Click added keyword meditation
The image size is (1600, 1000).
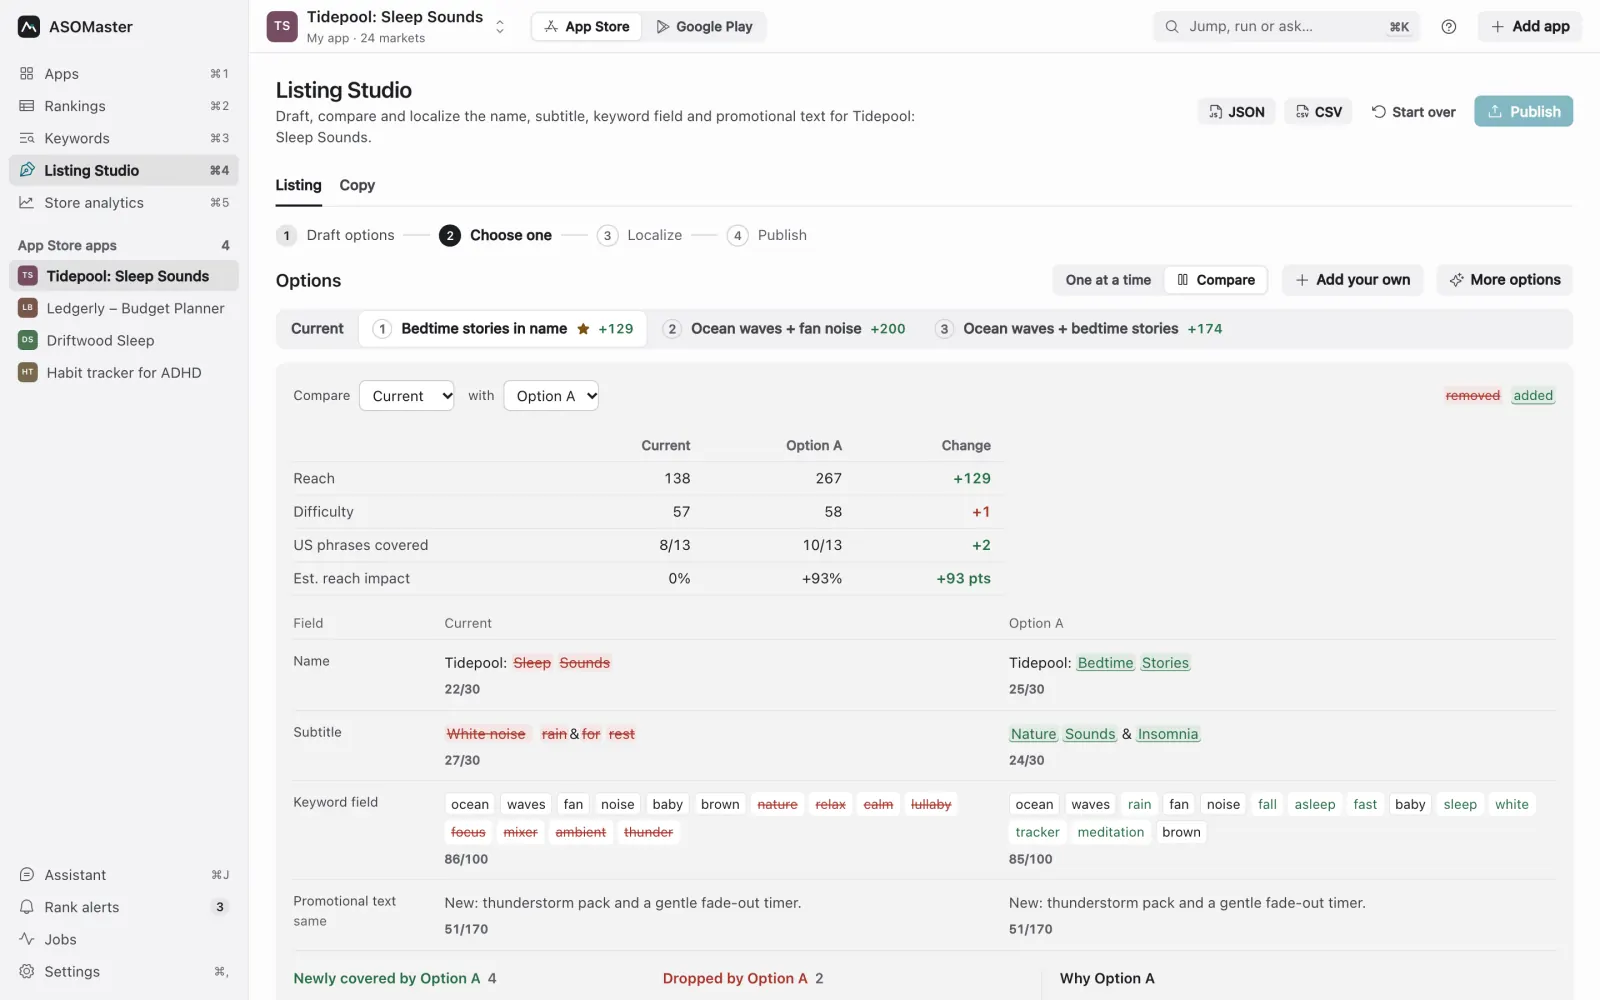(x=1111, y=832)
